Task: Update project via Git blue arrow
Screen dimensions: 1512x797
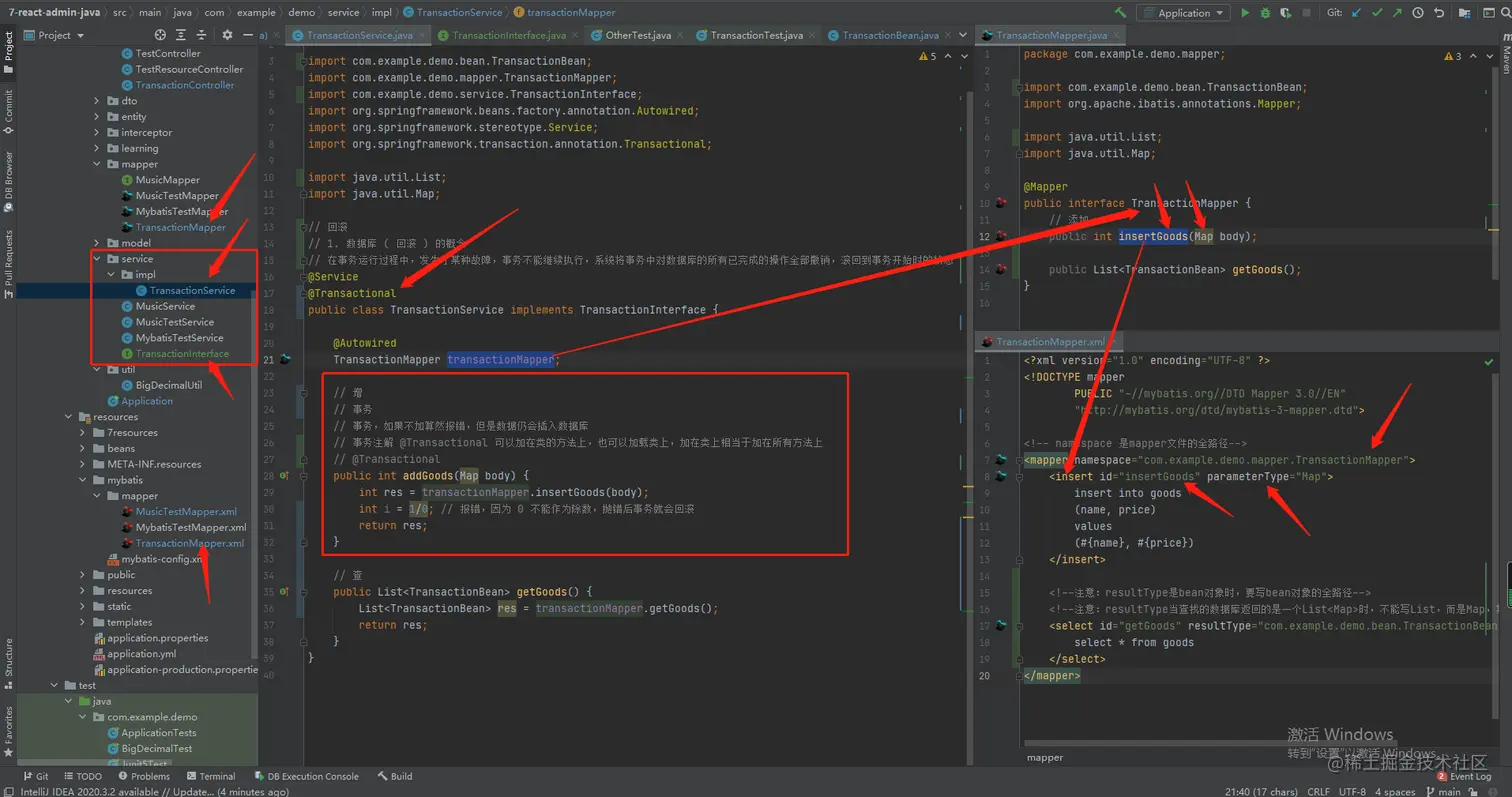Action: (1357, 13)
